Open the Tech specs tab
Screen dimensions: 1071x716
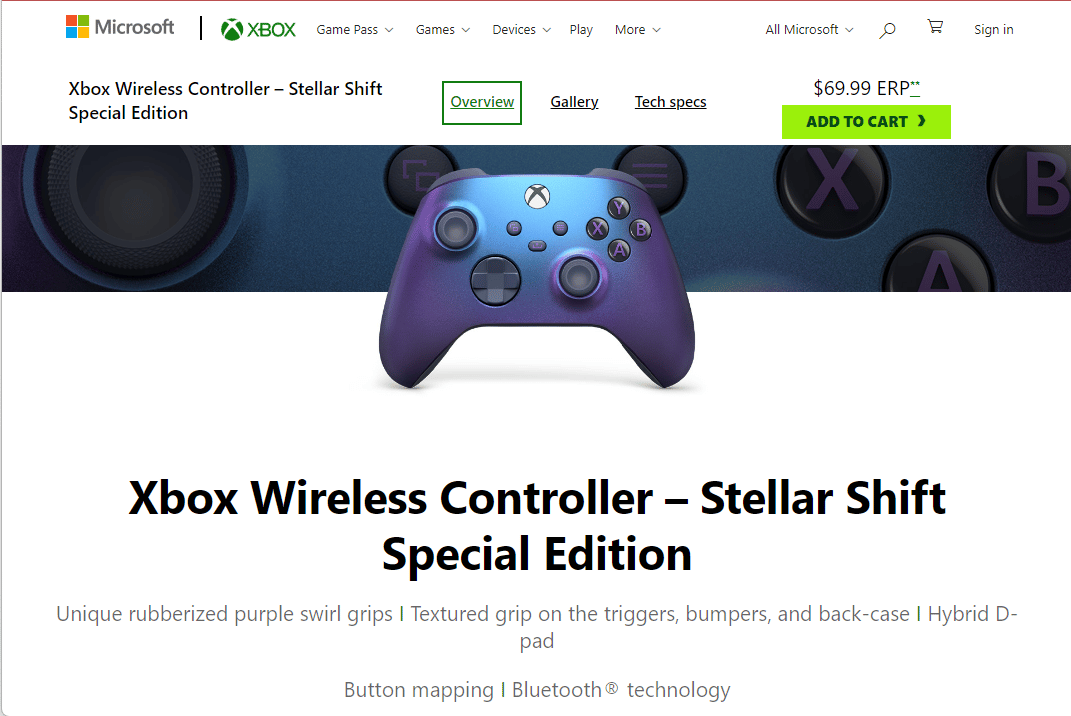[670, 102]
